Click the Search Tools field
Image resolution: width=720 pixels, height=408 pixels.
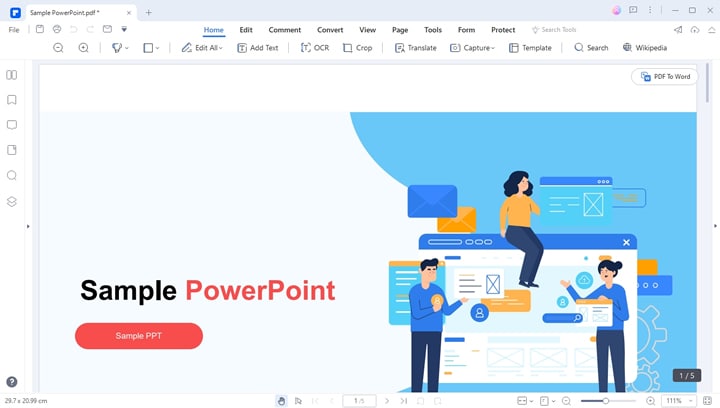554,30
